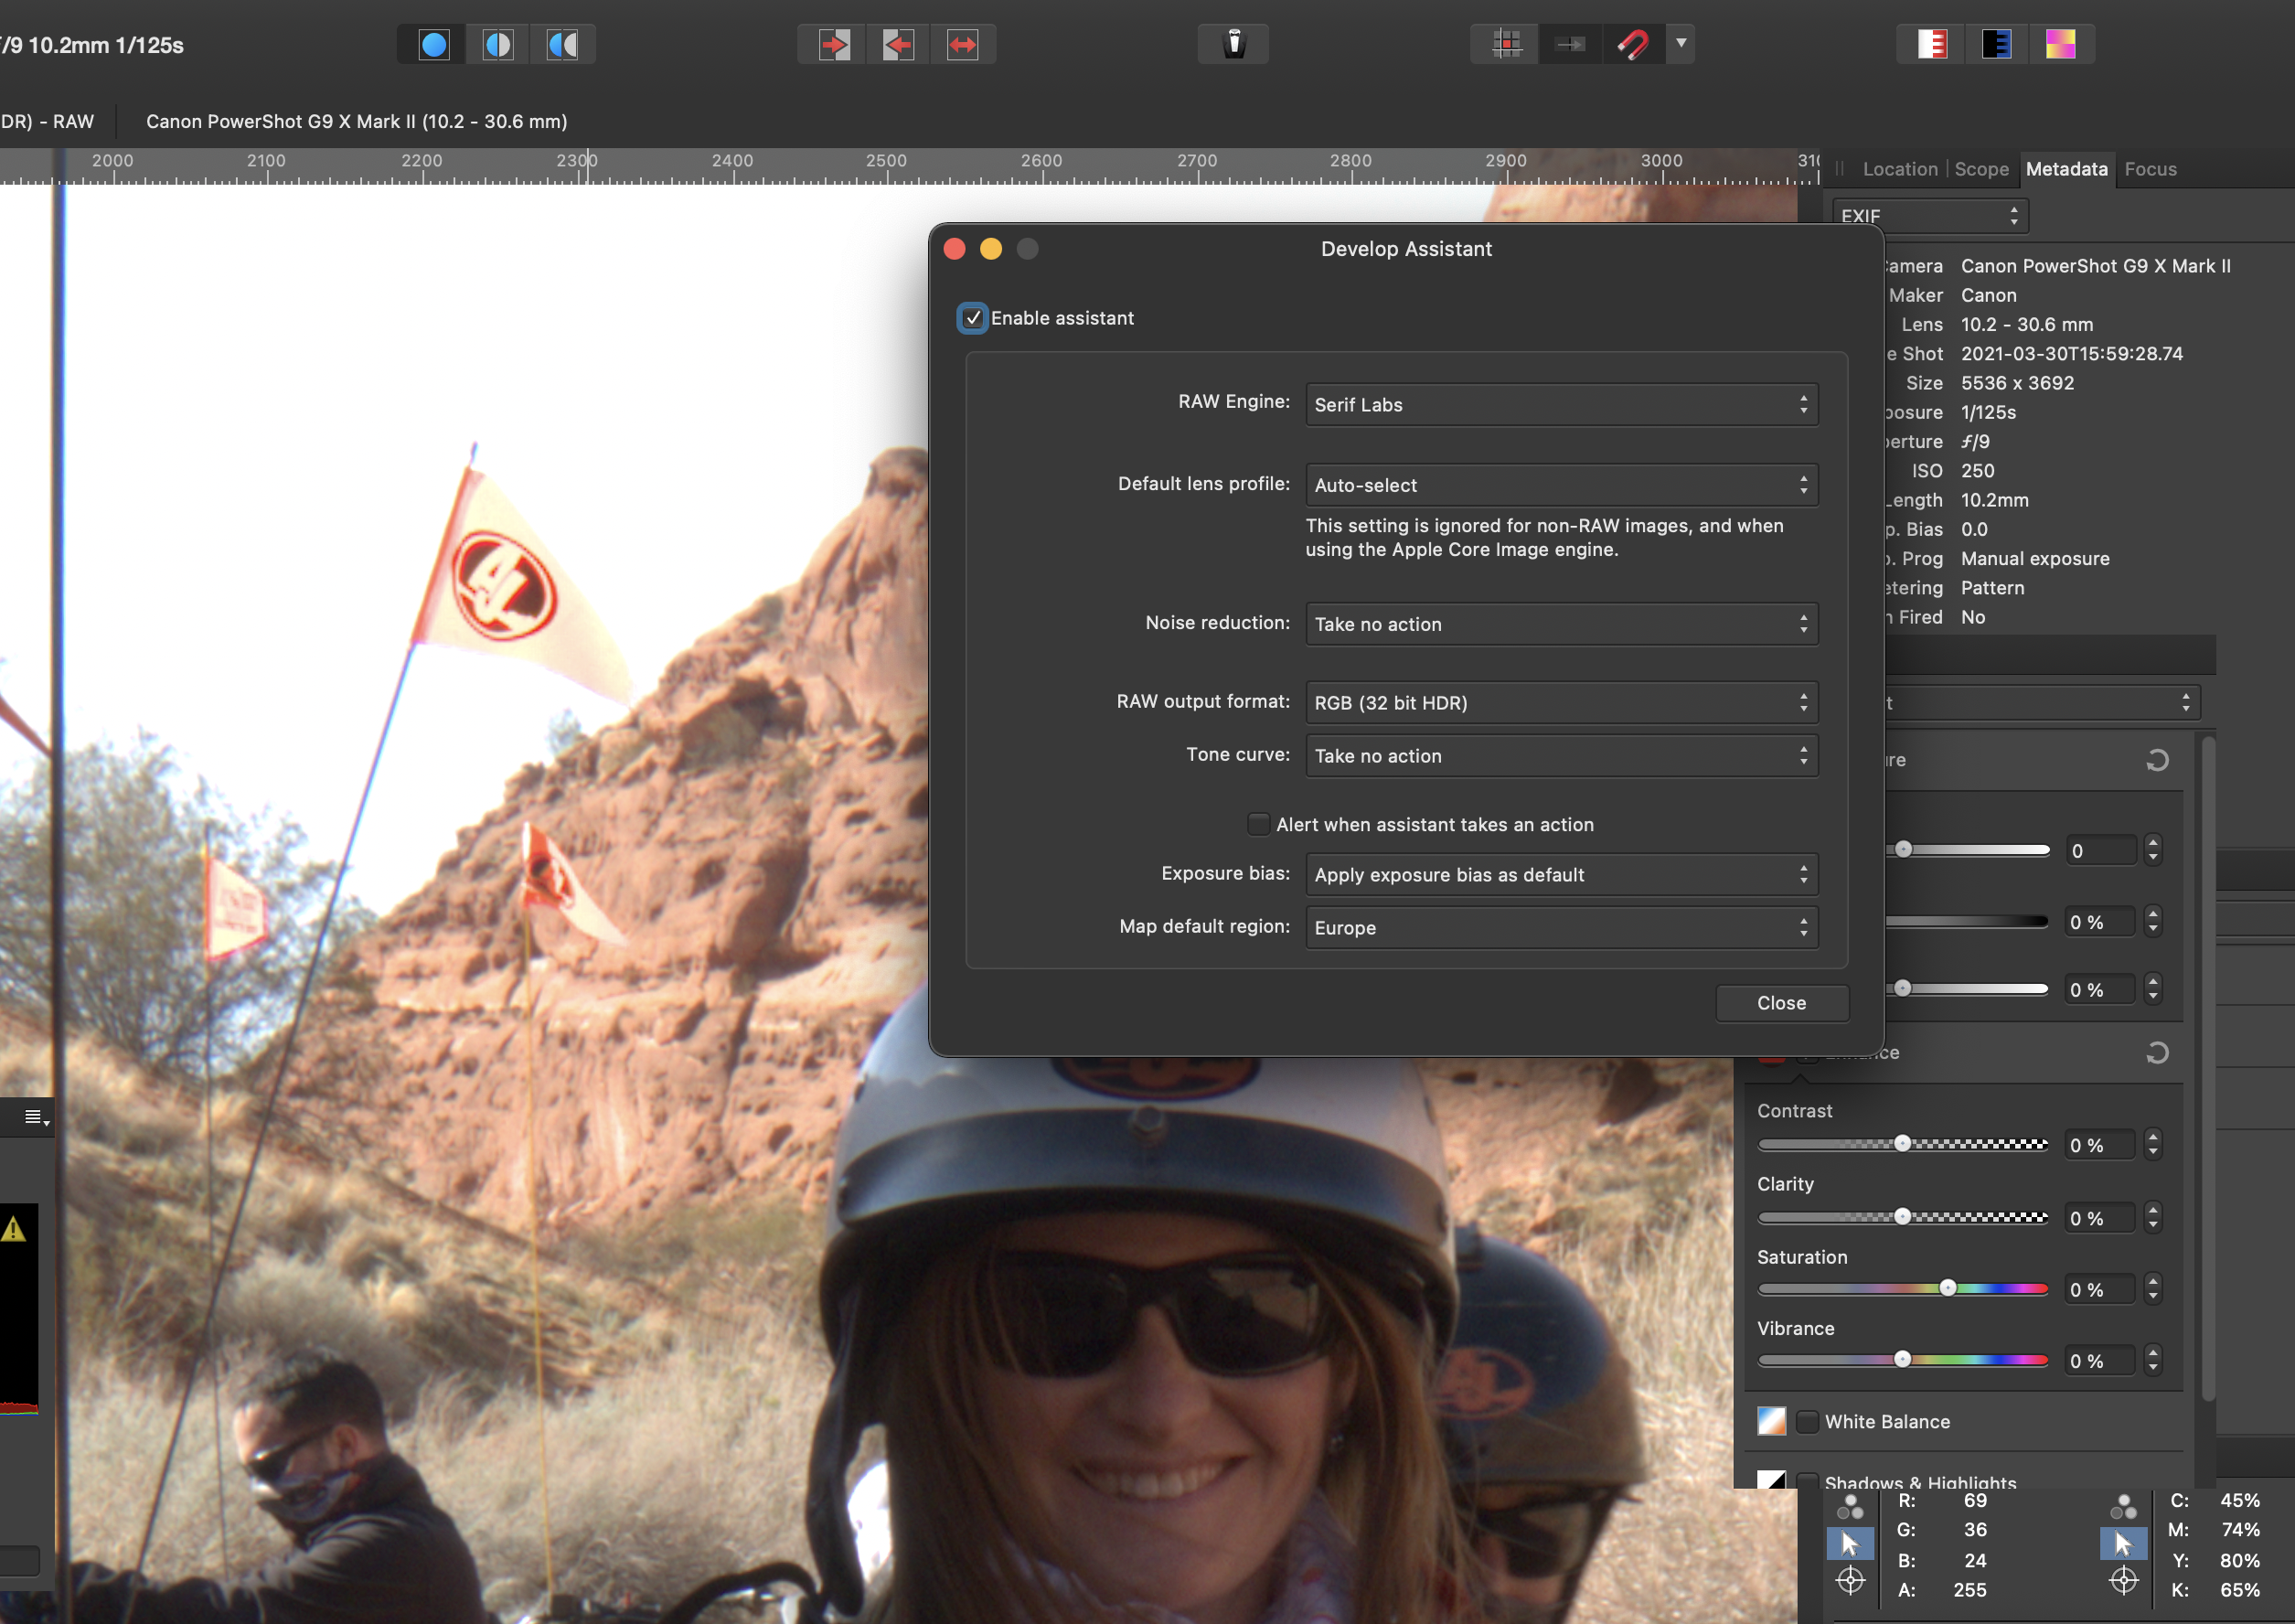Image resolution: width=2295 pixels, height=1624 pixels.
Task: Click the Contrast percentage input field
Action: point(2099,1145)
